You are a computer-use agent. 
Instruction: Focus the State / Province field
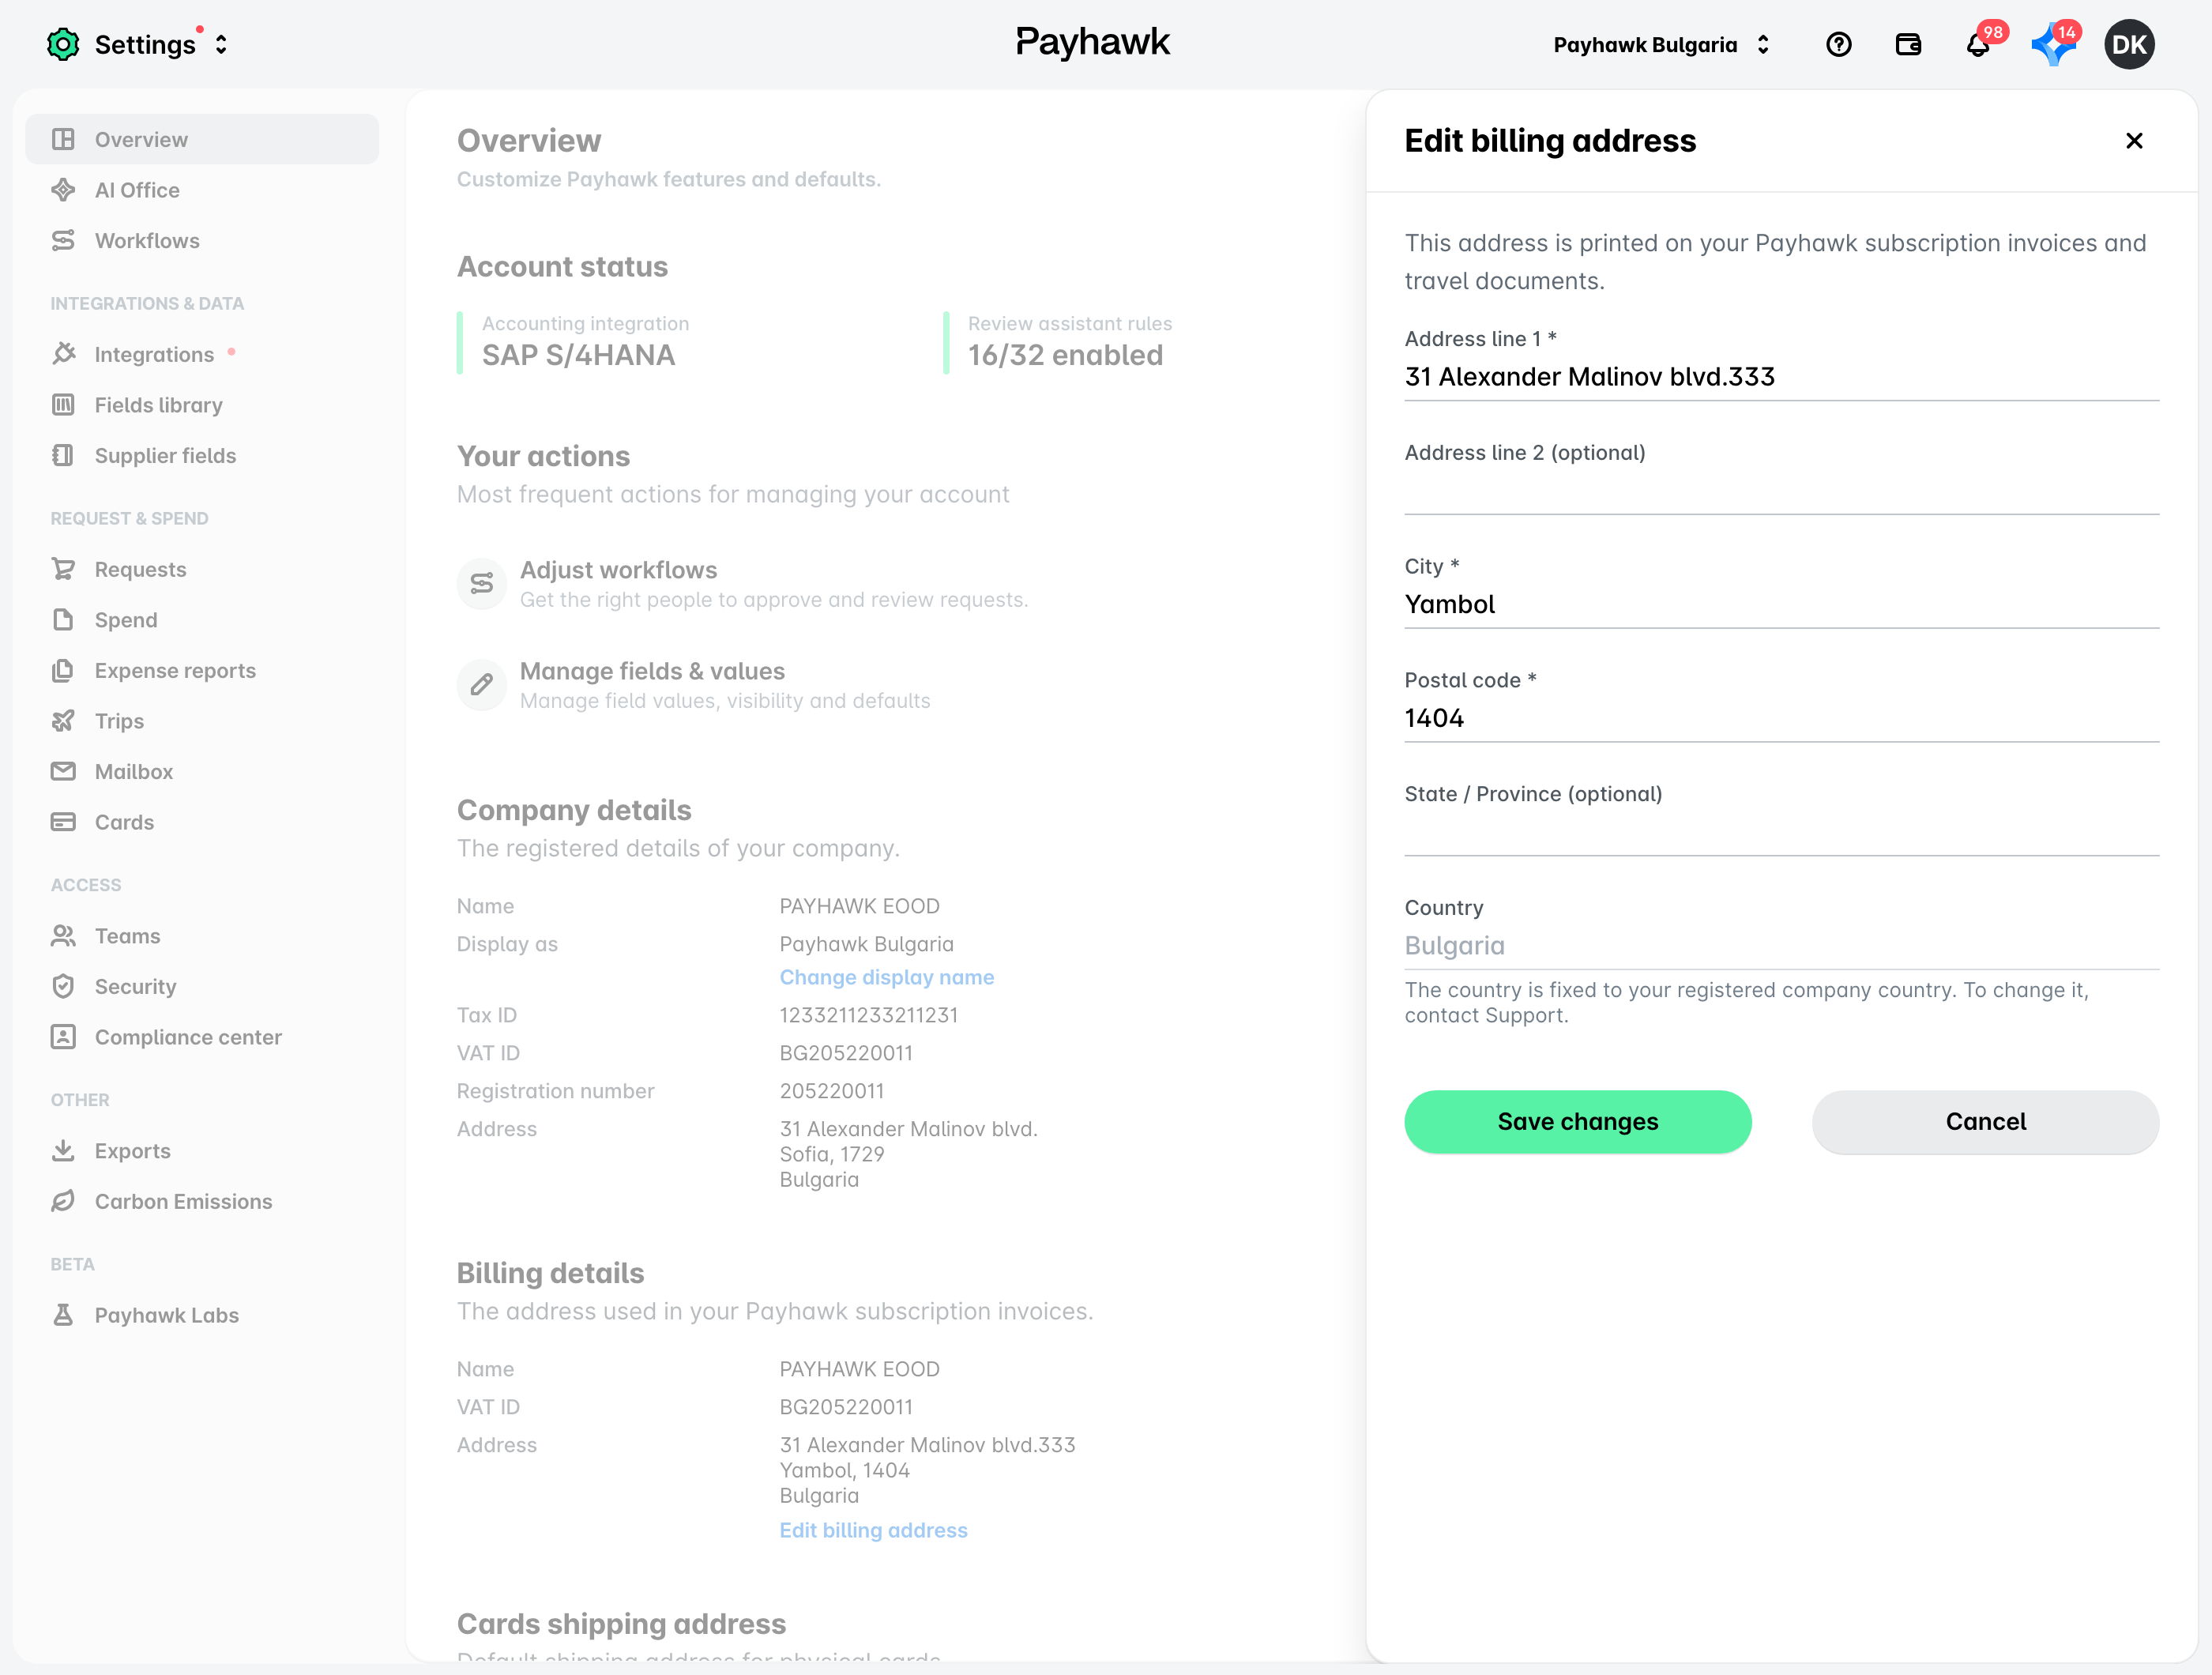coord(1782,832)
